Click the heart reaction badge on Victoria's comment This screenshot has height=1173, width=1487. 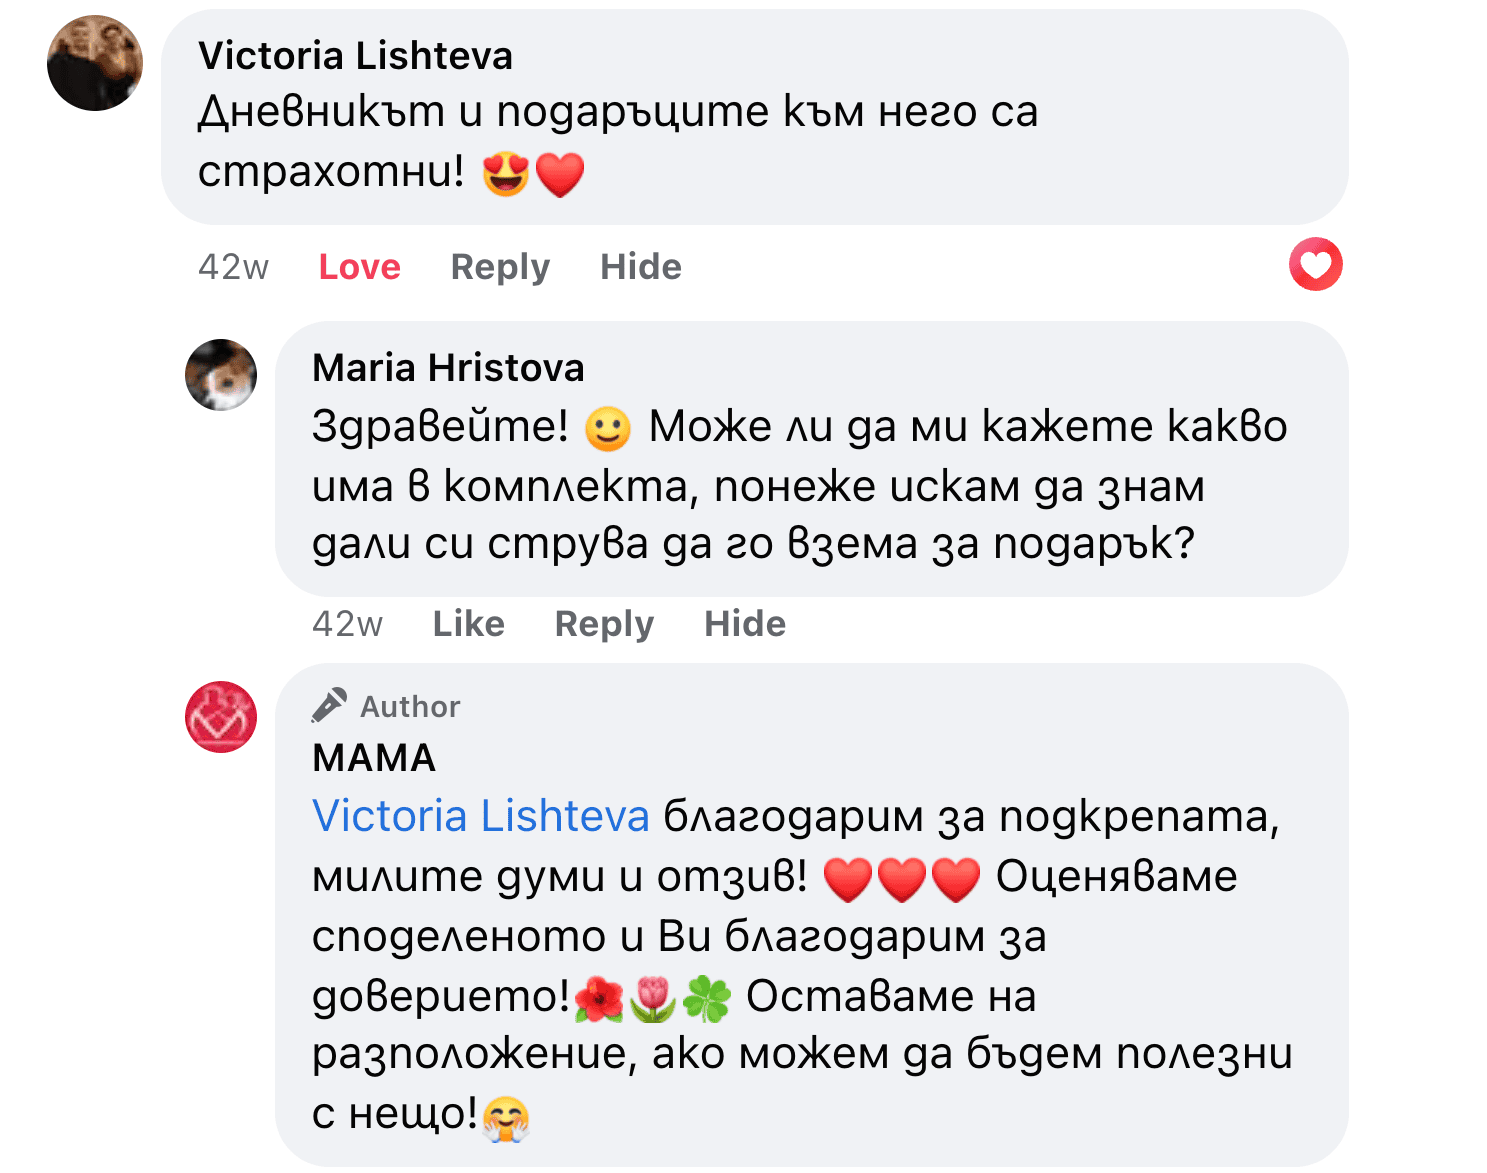(1315, 265)
